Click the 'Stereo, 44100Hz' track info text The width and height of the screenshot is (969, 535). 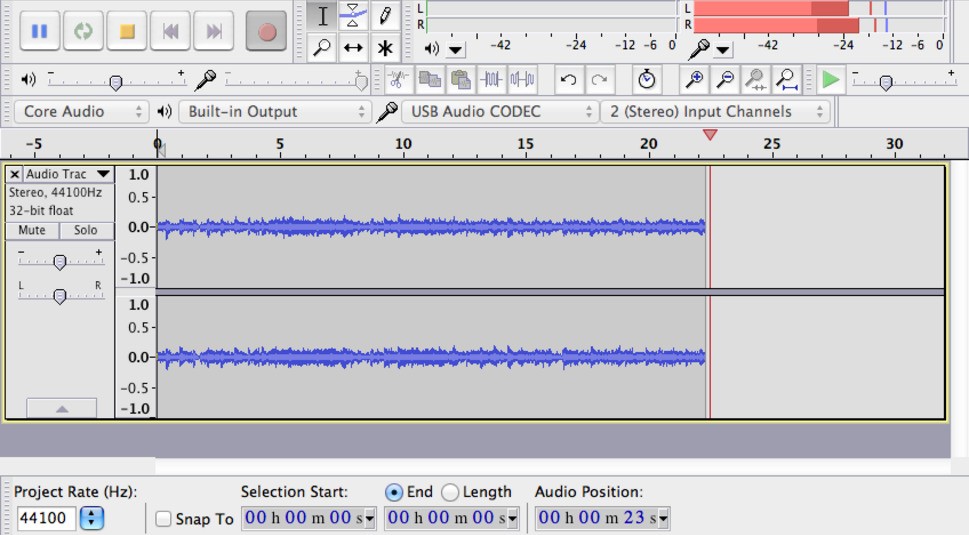point(55,193)
